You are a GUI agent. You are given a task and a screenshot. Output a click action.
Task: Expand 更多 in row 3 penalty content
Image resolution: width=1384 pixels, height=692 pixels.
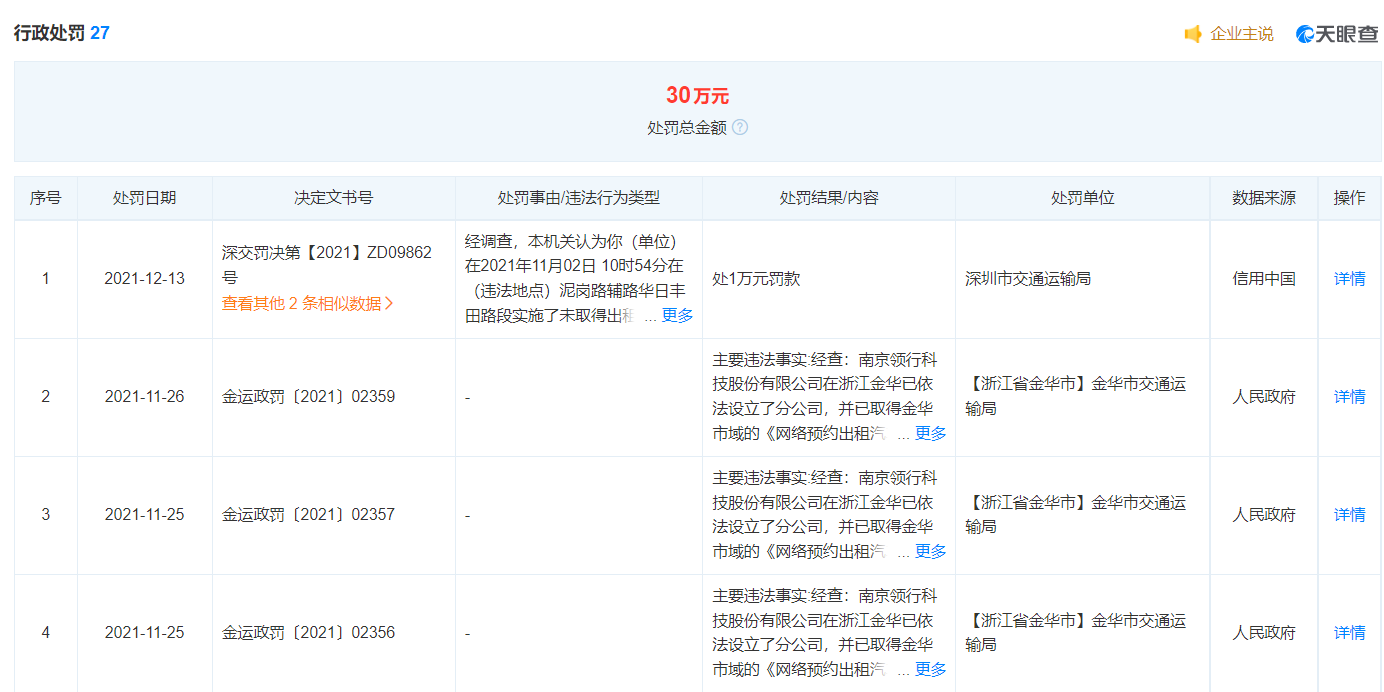(x=930, y=551)
